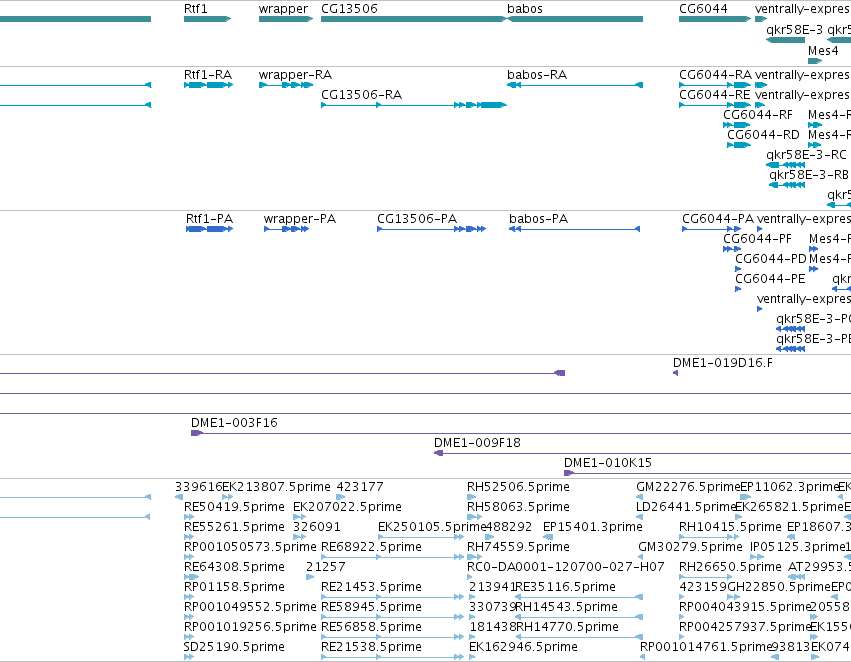Click the CG6044-RA transcript label
The width and height of the screenshot is (851, 662).
[x=715, y=75]
